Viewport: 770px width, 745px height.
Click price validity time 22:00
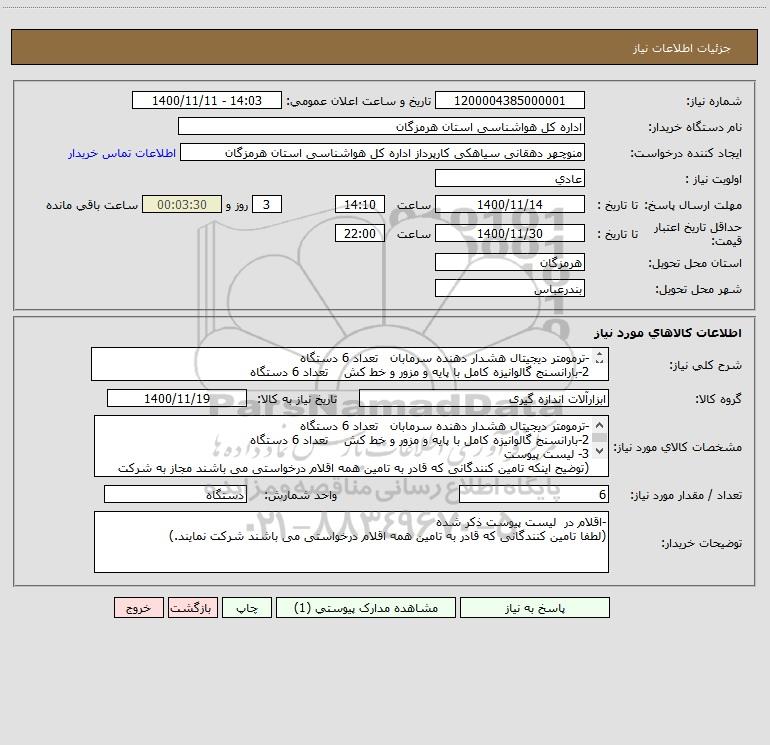point(359,233)
